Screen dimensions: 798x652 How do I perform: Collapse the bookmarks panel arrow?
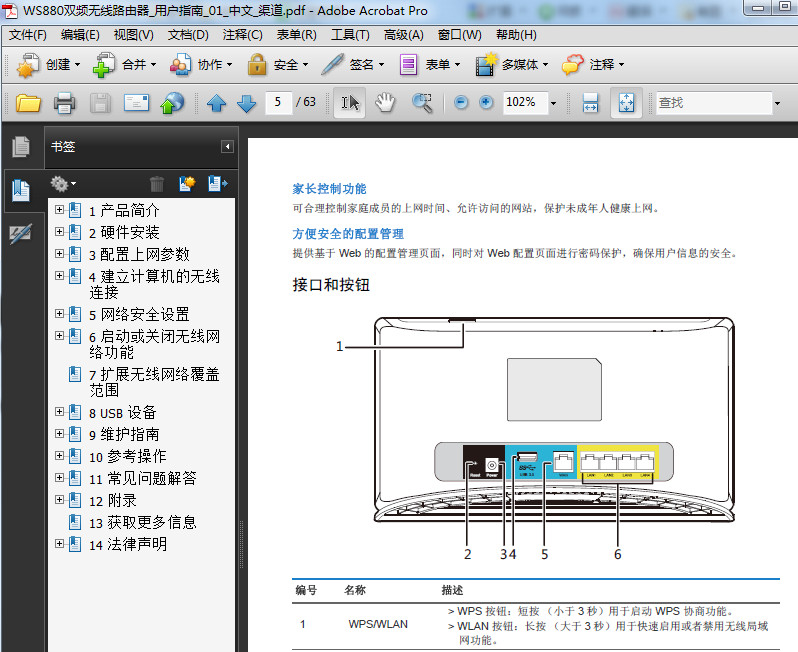click(227, 147)
